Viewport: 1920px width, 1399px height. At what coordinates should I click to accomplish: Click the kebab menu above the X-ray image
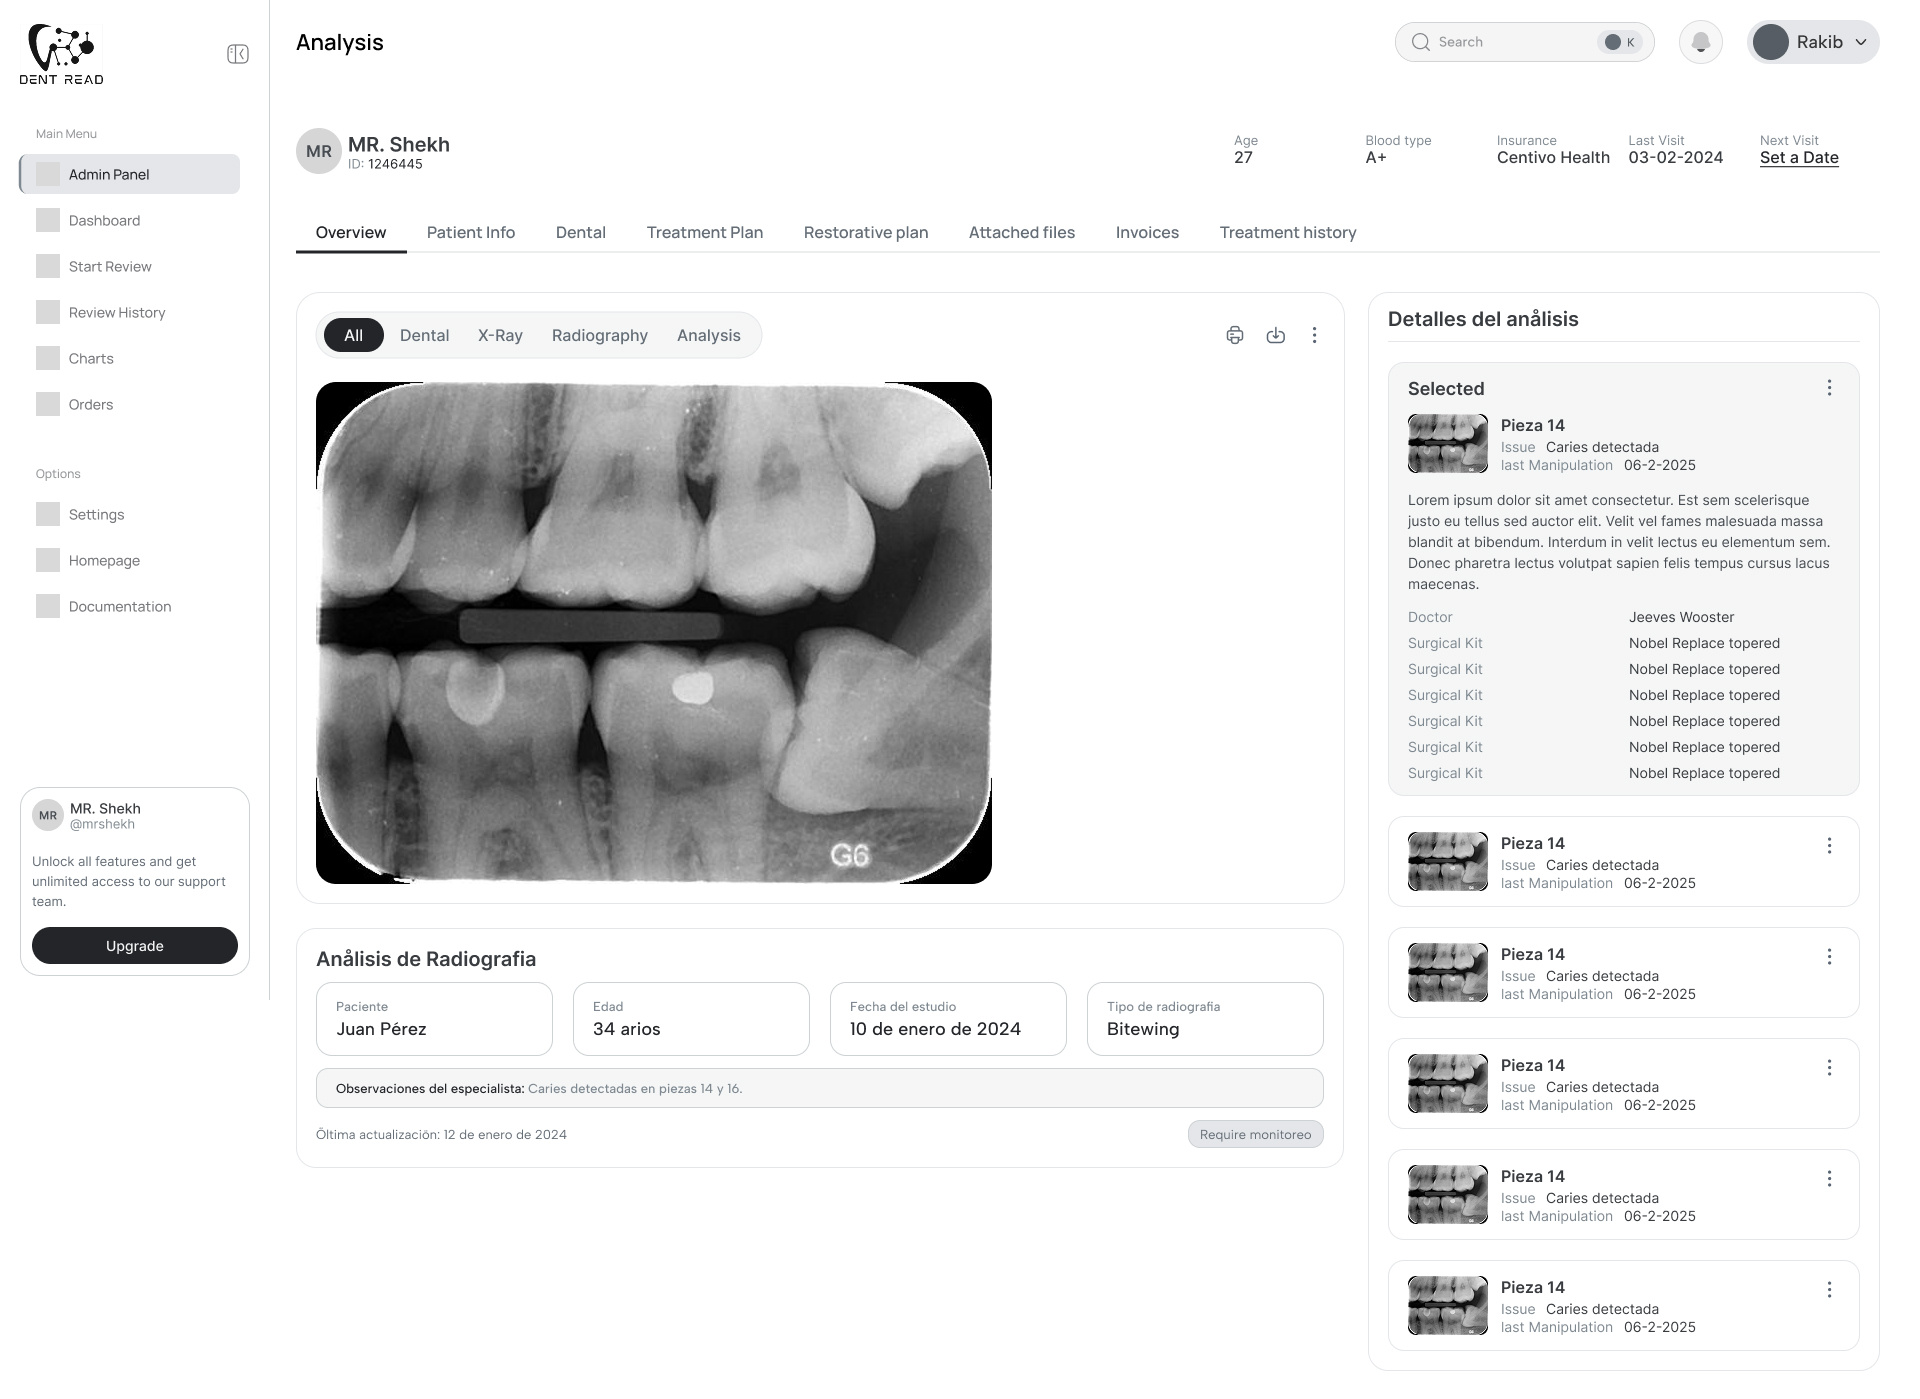point(1314,335)
